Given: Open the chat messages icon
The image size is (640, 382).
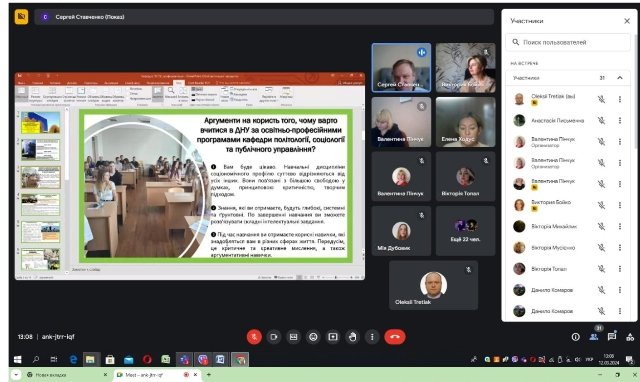Looking at the screenshot, I should coord(611,337).
